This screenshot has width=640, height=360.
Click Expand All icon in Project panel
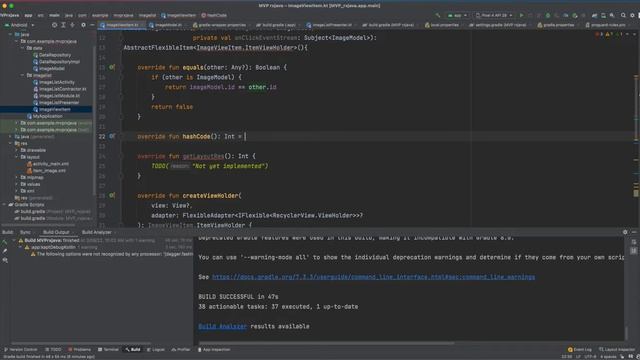click(63, 25)
